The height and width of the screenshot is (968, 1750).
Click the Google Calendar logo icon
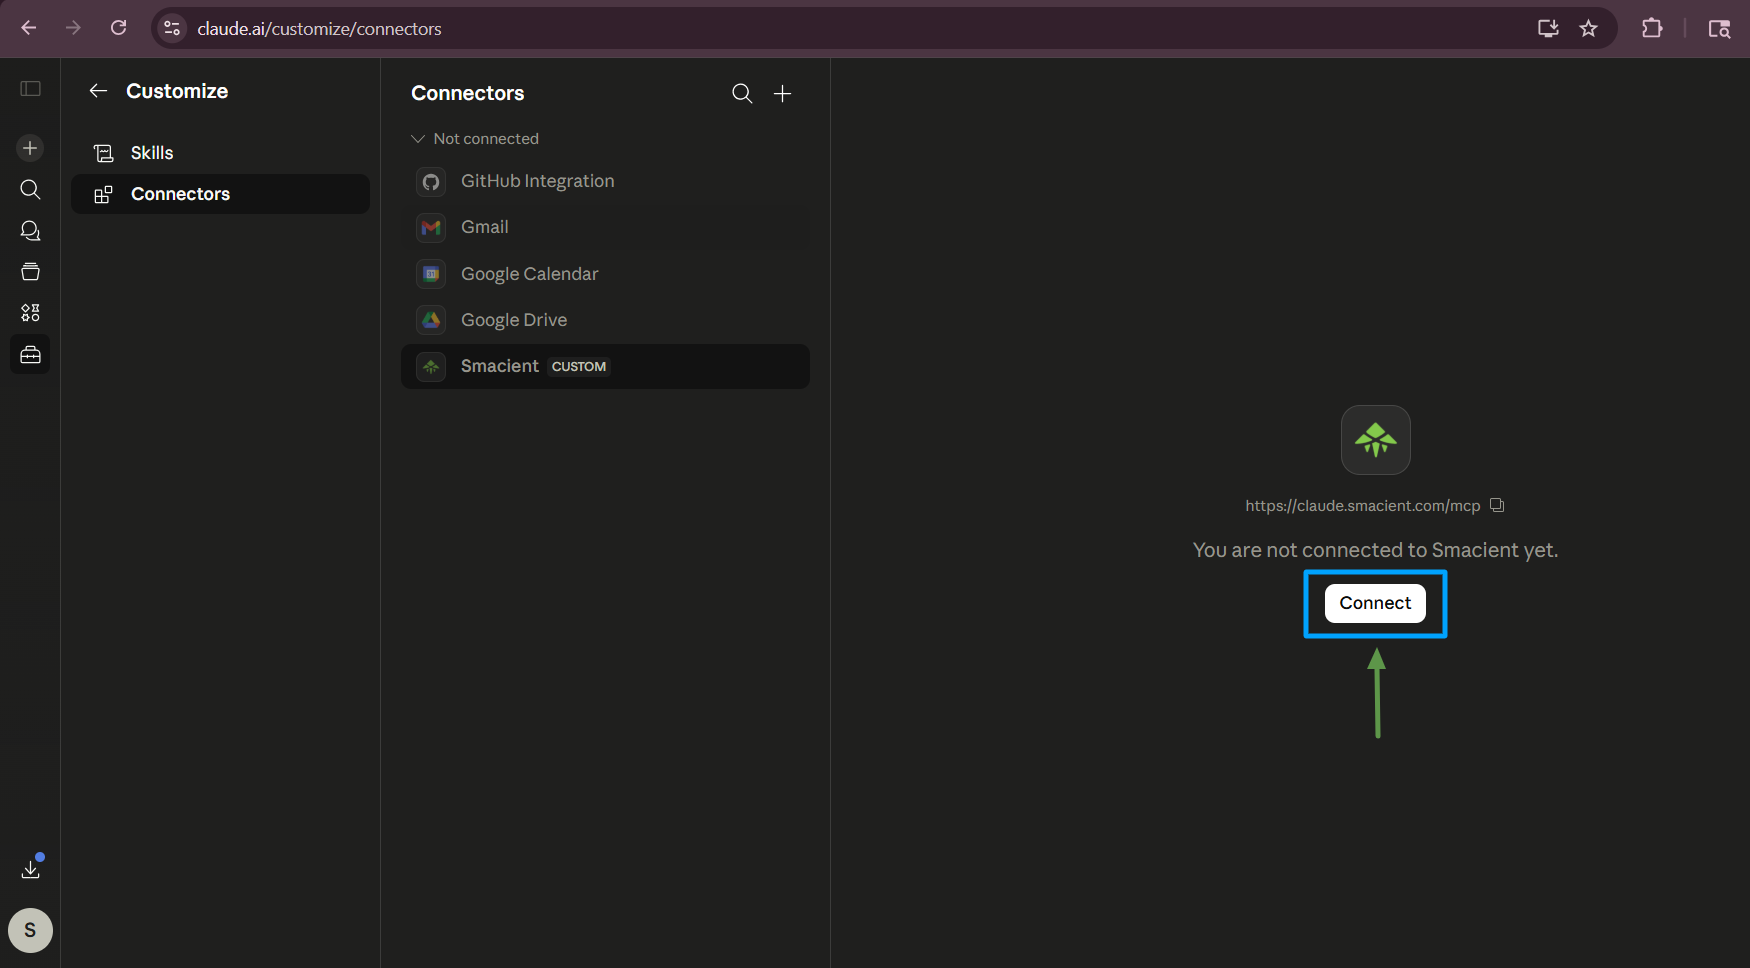pos(431,274)
